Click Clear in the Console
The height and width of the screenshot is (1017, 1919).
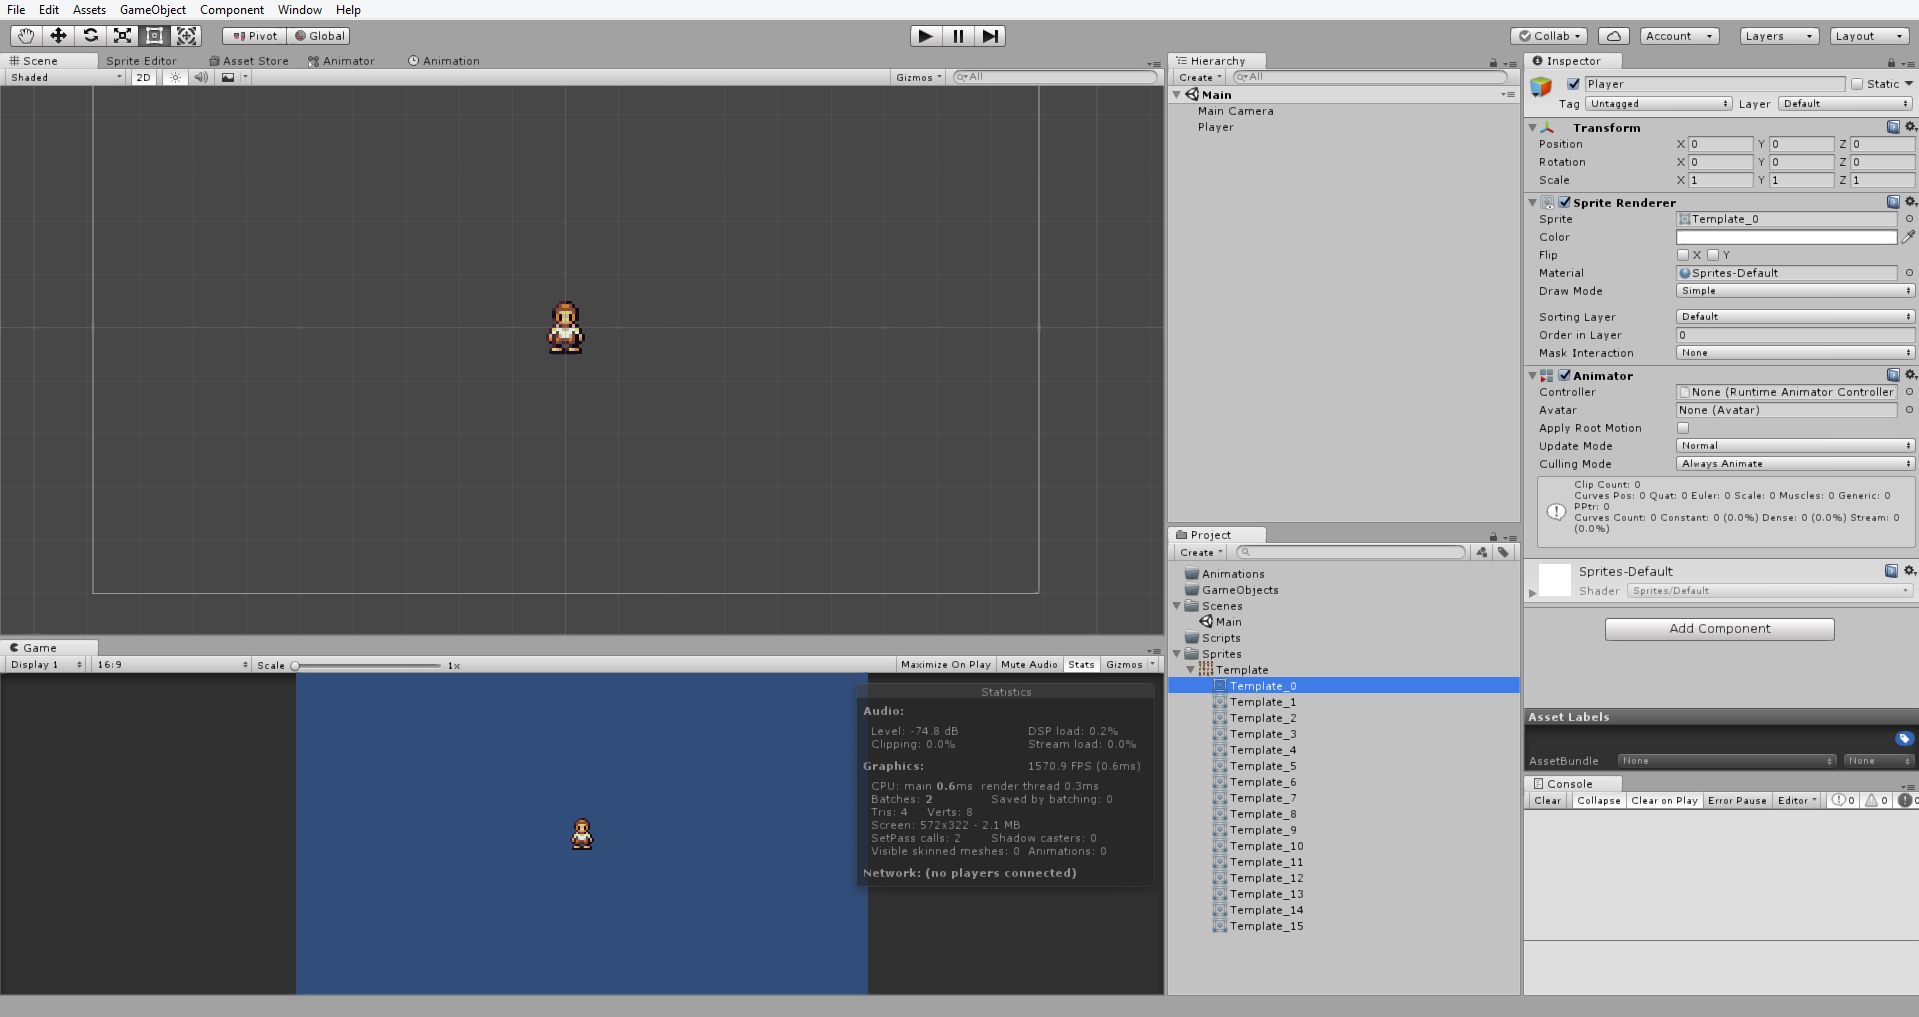[x=1546, y=800]
